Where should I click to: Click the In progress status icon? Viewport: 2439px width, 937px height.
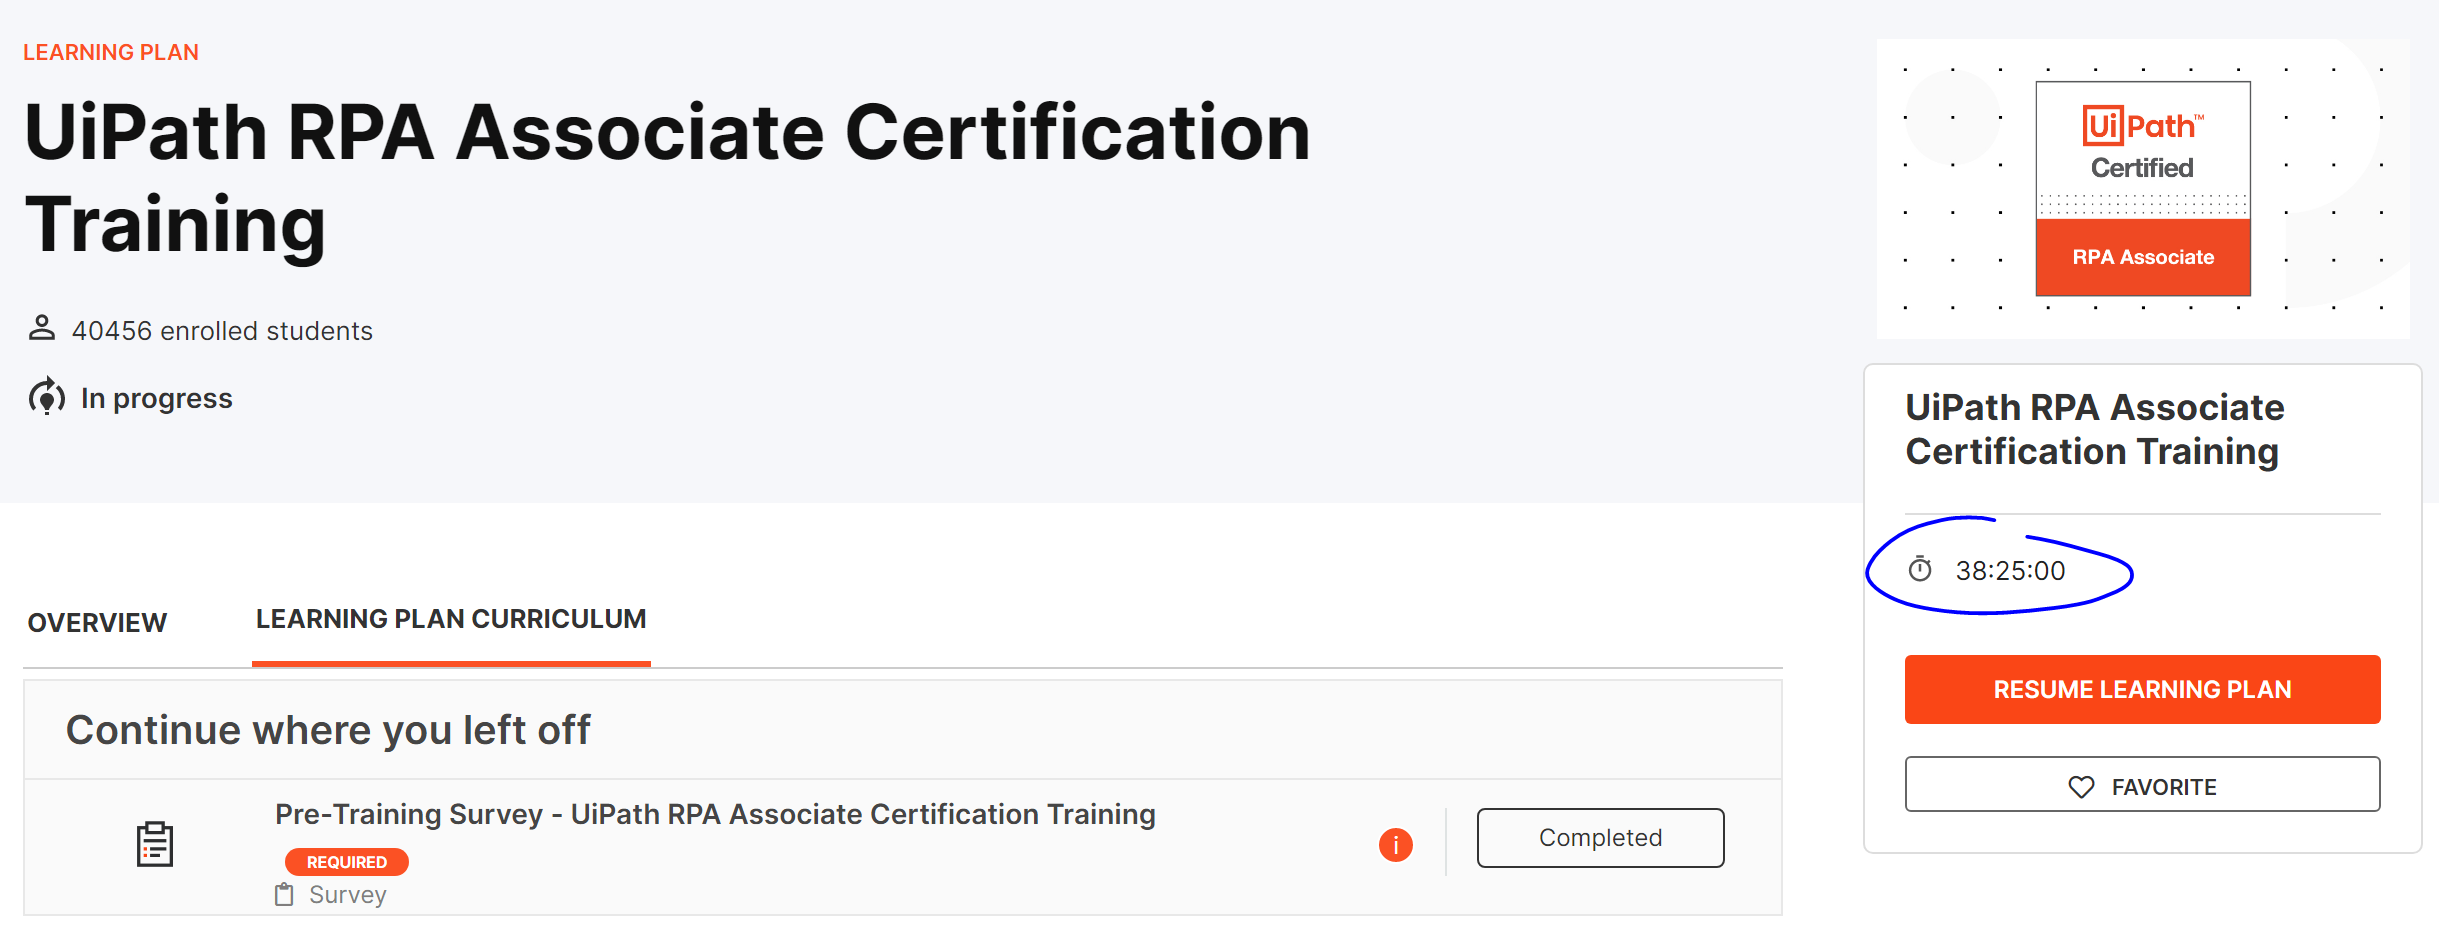point(46,398)
